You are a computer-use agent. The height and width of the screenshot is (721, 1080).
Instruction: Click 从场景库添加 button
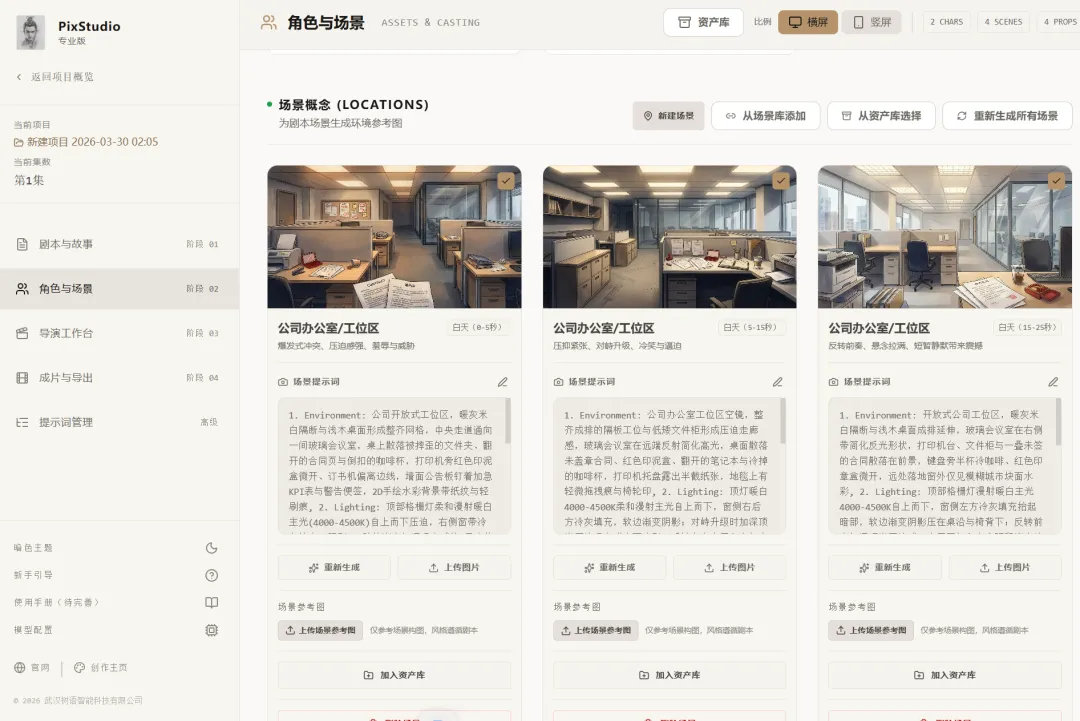tap(765, 116)
